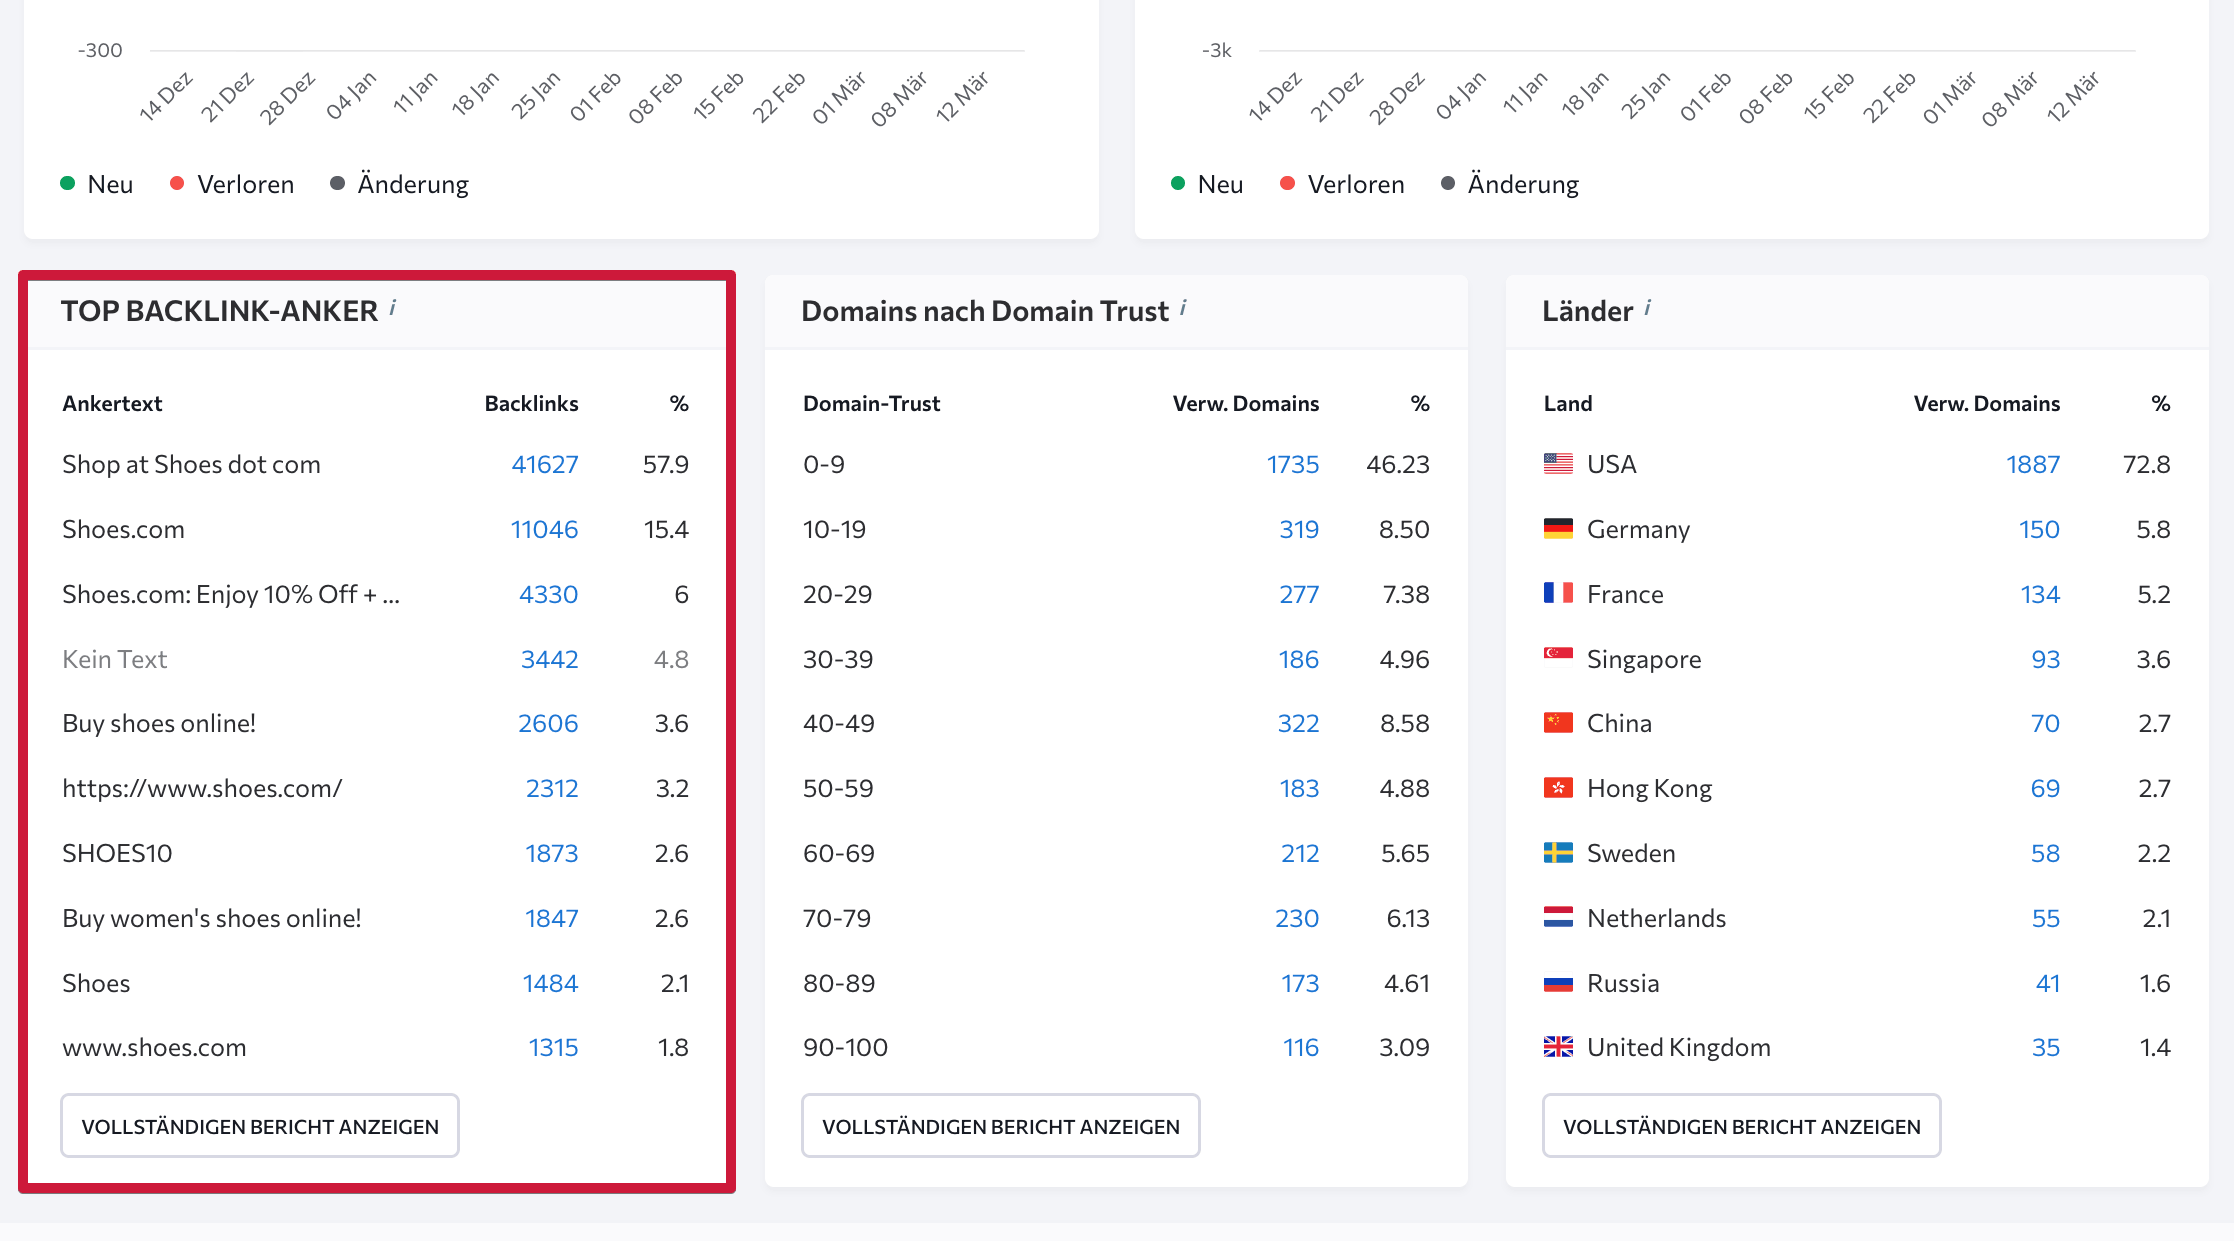The image size is (2234, 1241).
Task: Open the 1887 domains link for USA
Action: [2032, 463]
